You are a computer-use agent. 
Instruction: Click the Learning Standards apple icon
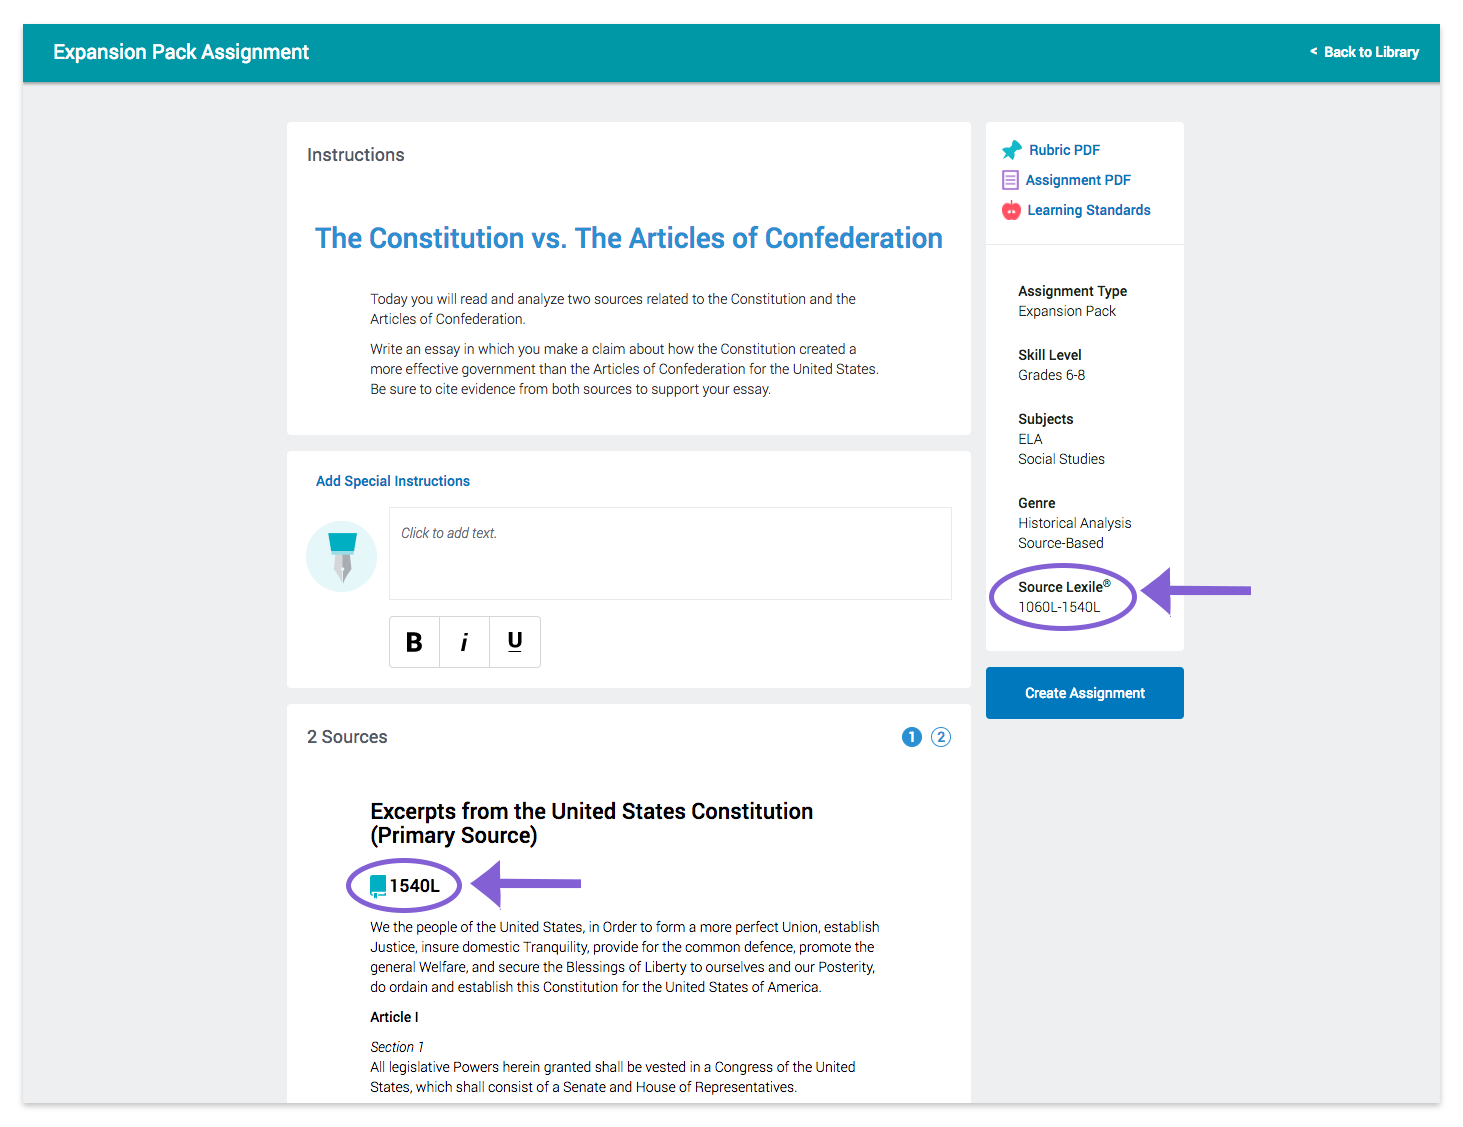pos(1012,210)
